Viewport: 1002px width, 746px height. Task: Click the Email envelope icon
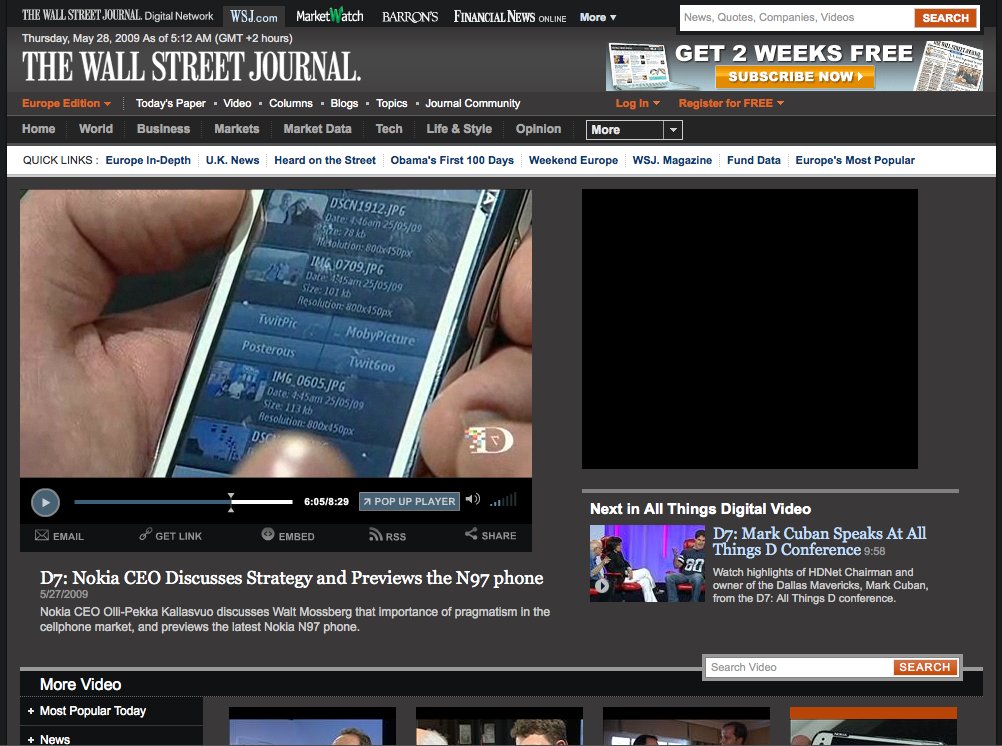[41, 535]
